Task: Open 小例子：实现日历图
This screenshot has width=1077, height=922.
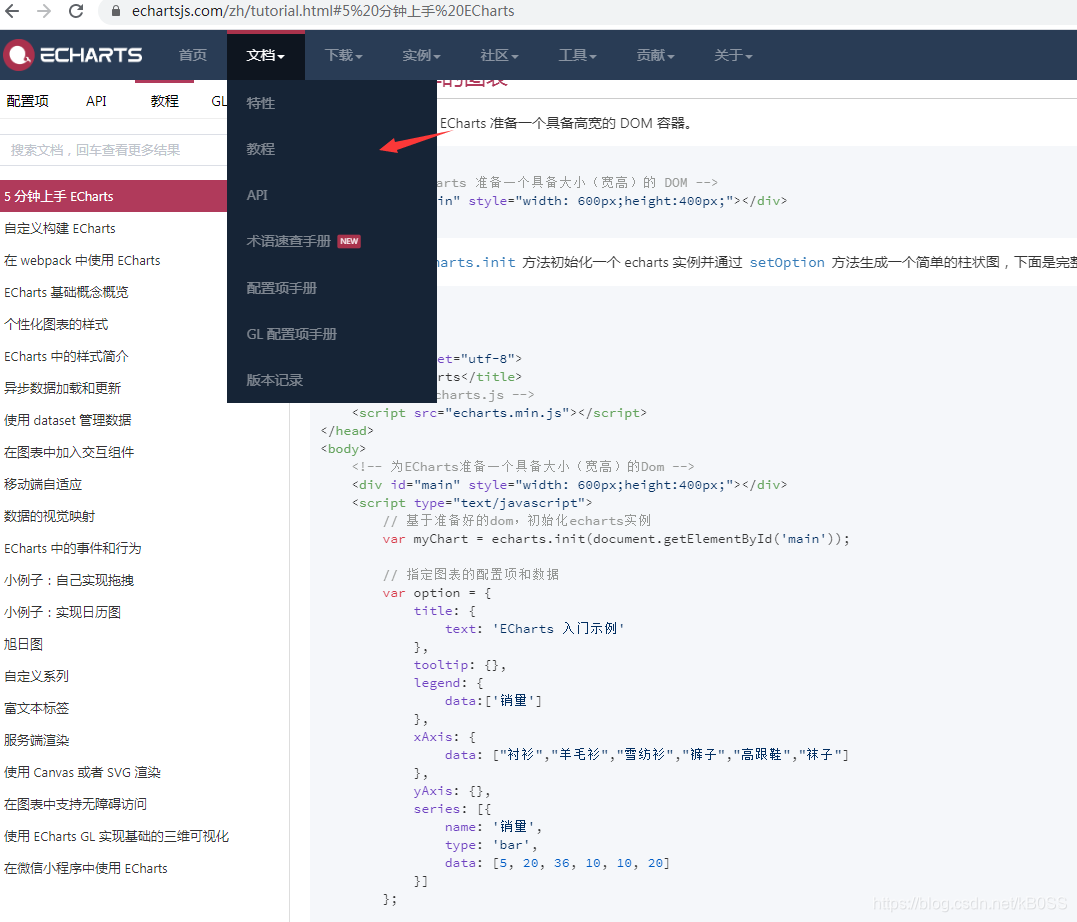Action: (63, 612)
